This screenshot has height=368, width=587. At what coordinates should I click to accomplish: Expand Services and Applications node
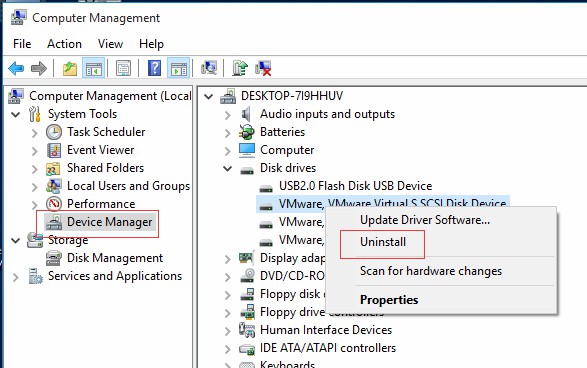[16, 277]
